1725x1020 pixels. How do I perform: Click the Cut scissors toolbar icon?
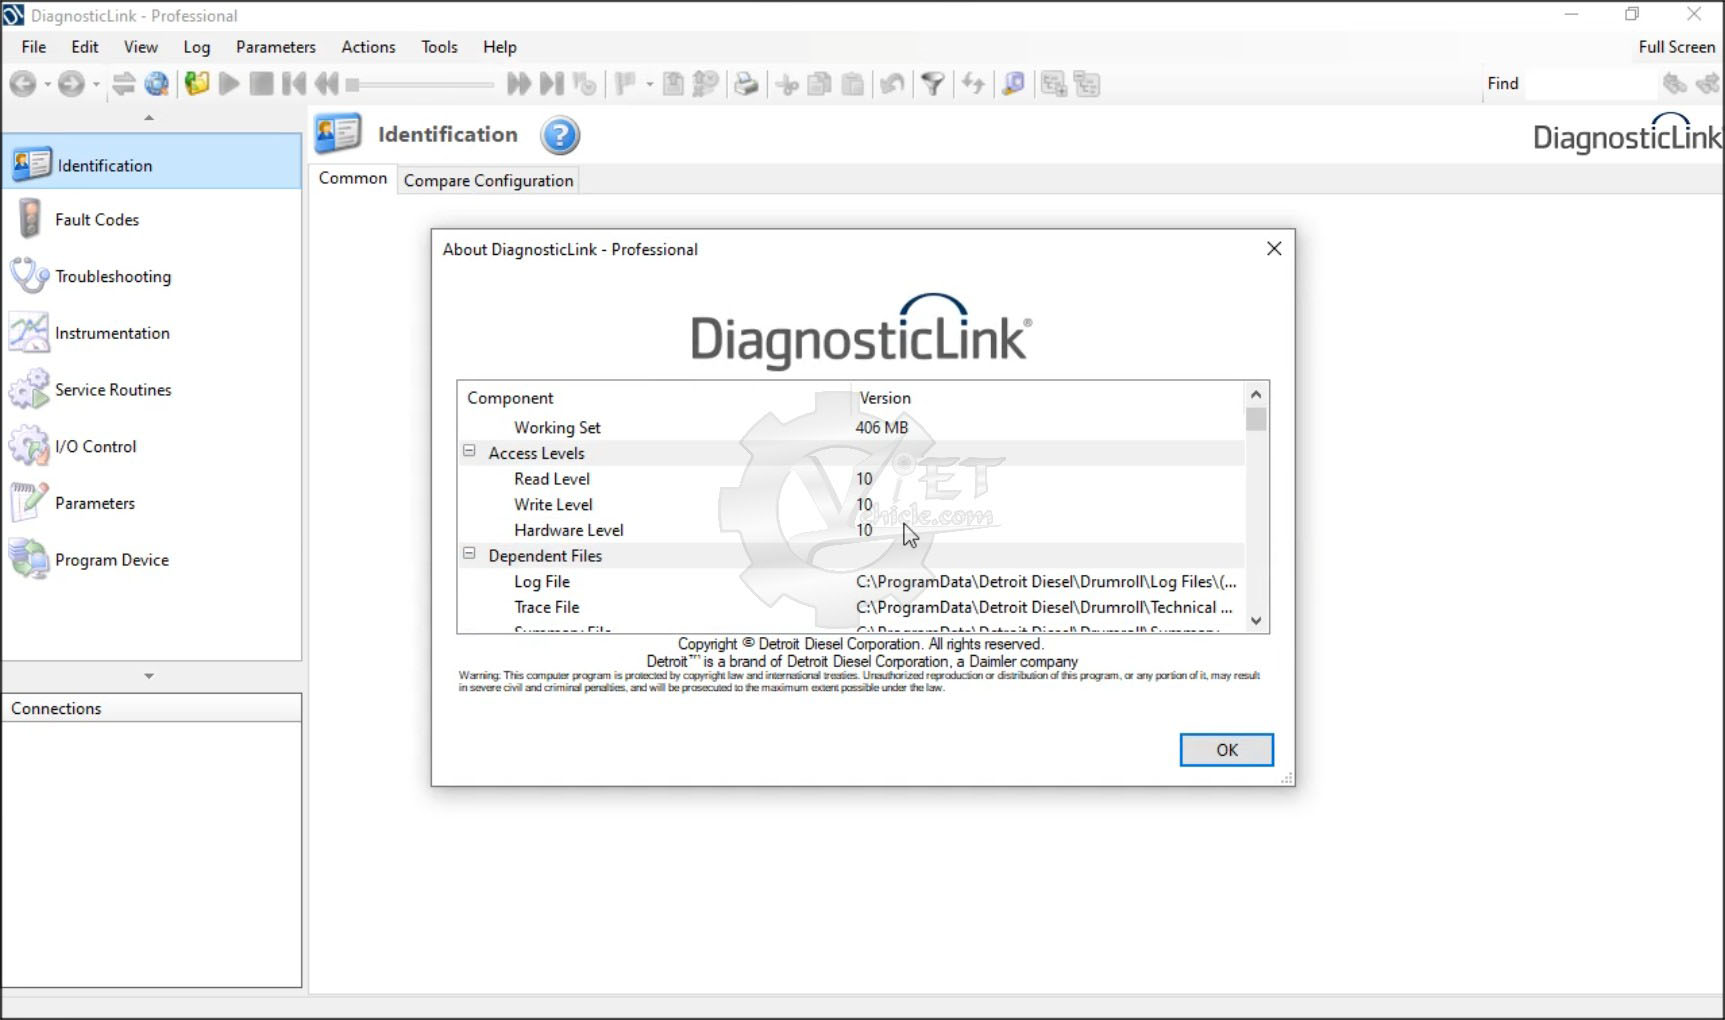788,84
